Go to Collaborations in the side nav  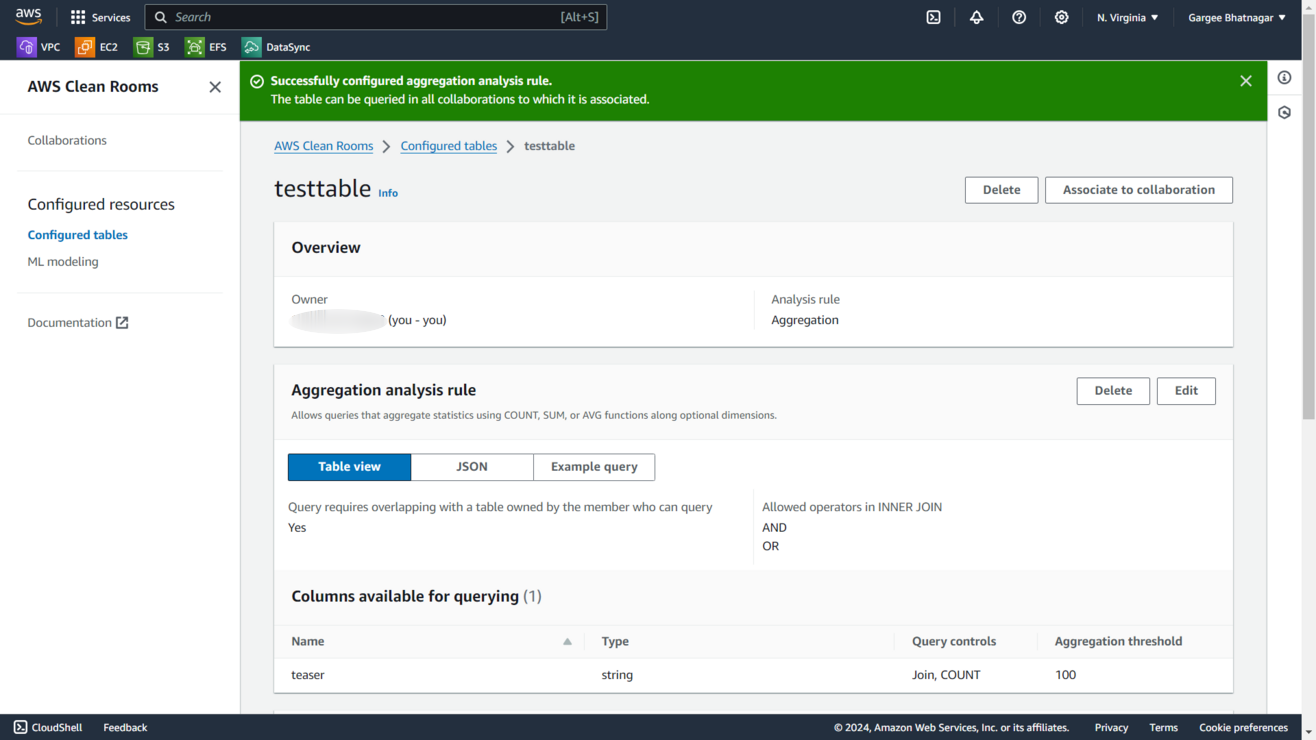[x=67, y=140]
